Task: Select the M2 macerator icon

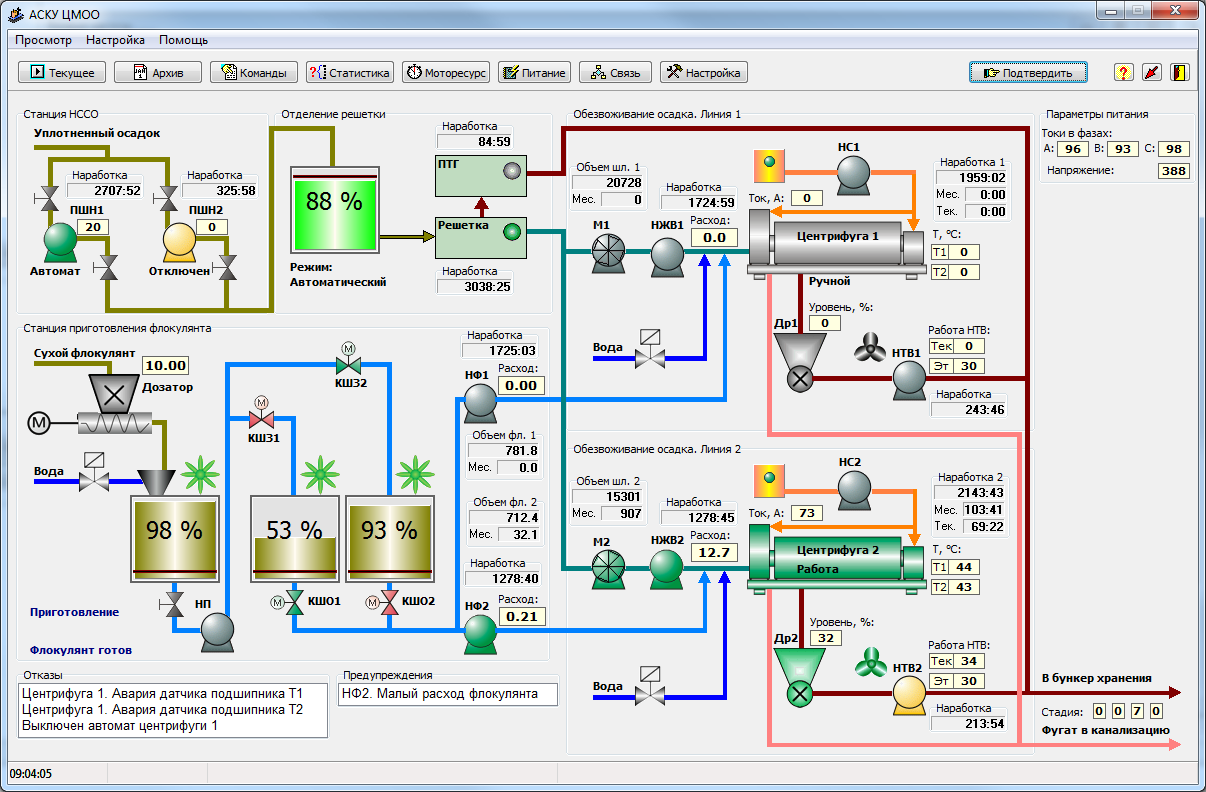Action: tap(607, 568)
